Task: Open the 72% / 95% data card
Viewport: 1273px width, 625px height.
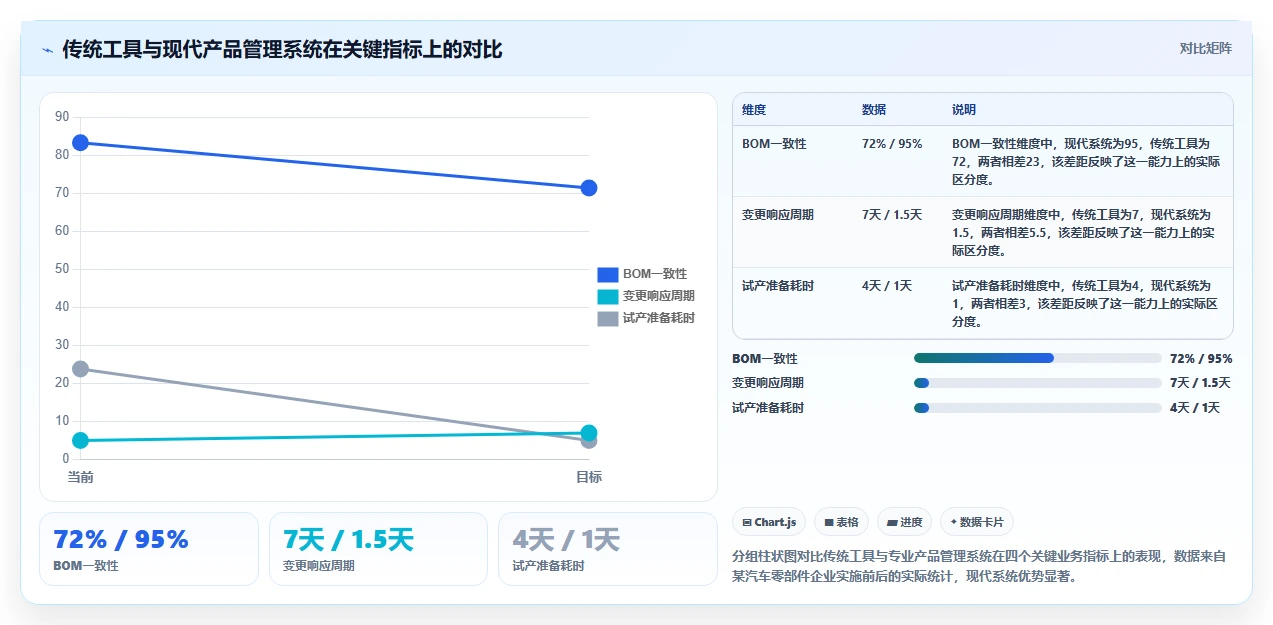Action: (149, 549)
